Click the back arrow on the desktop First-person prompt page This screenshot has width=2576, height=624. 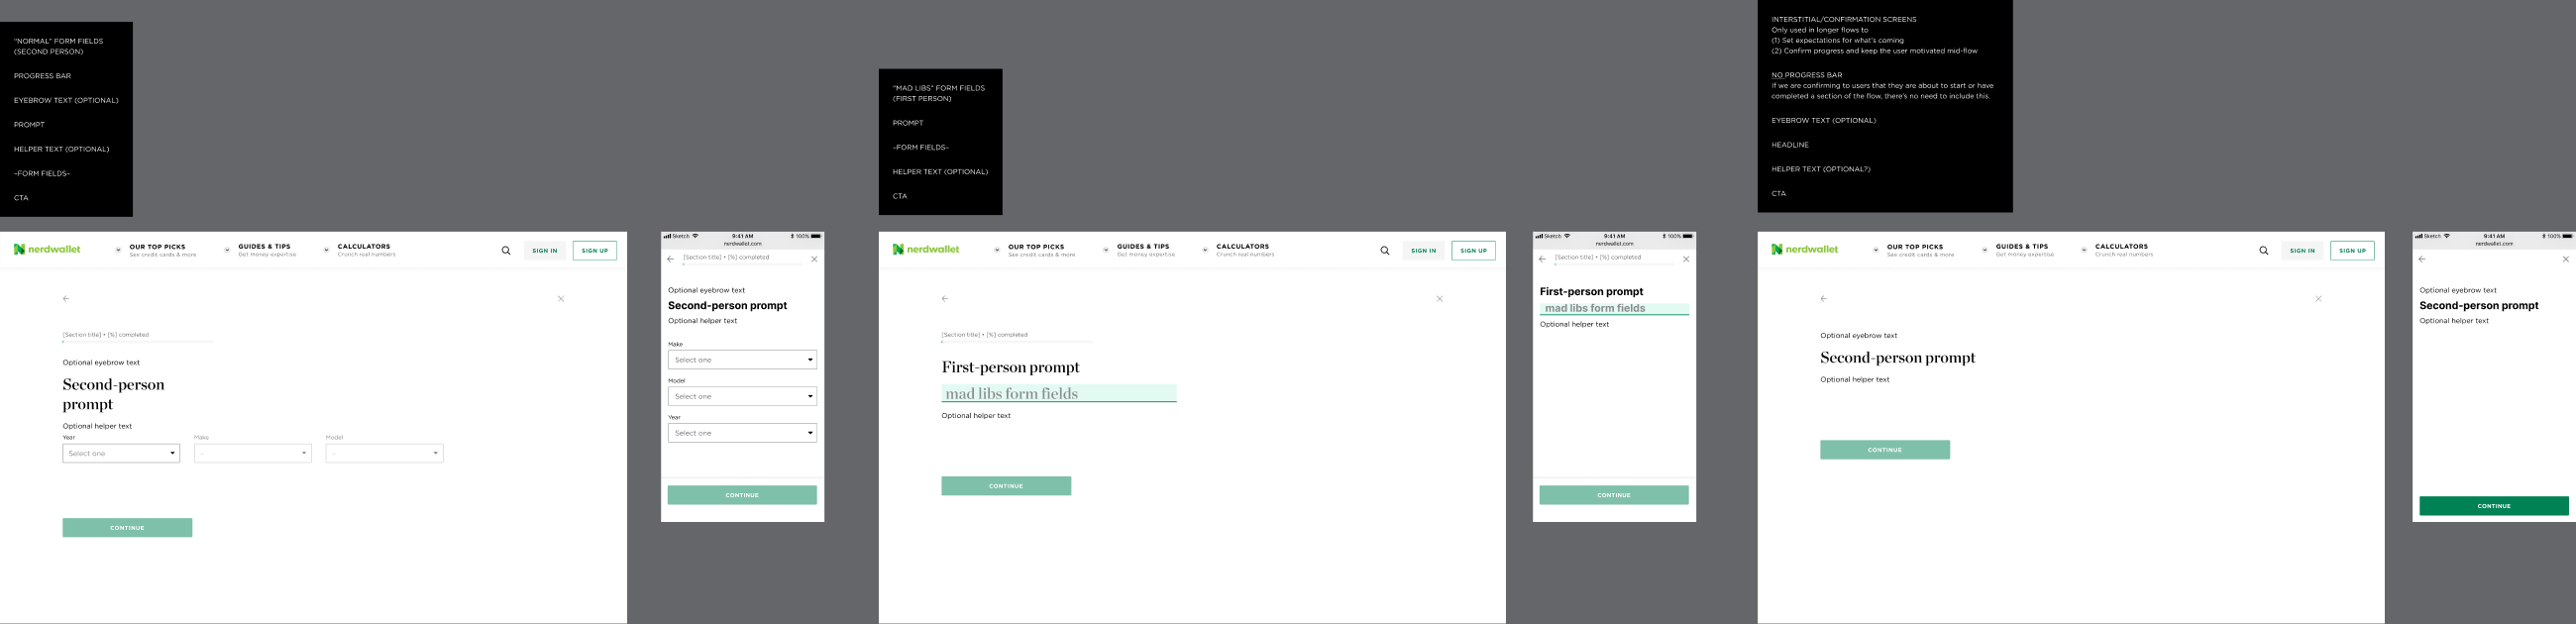[x=945, y=299]
